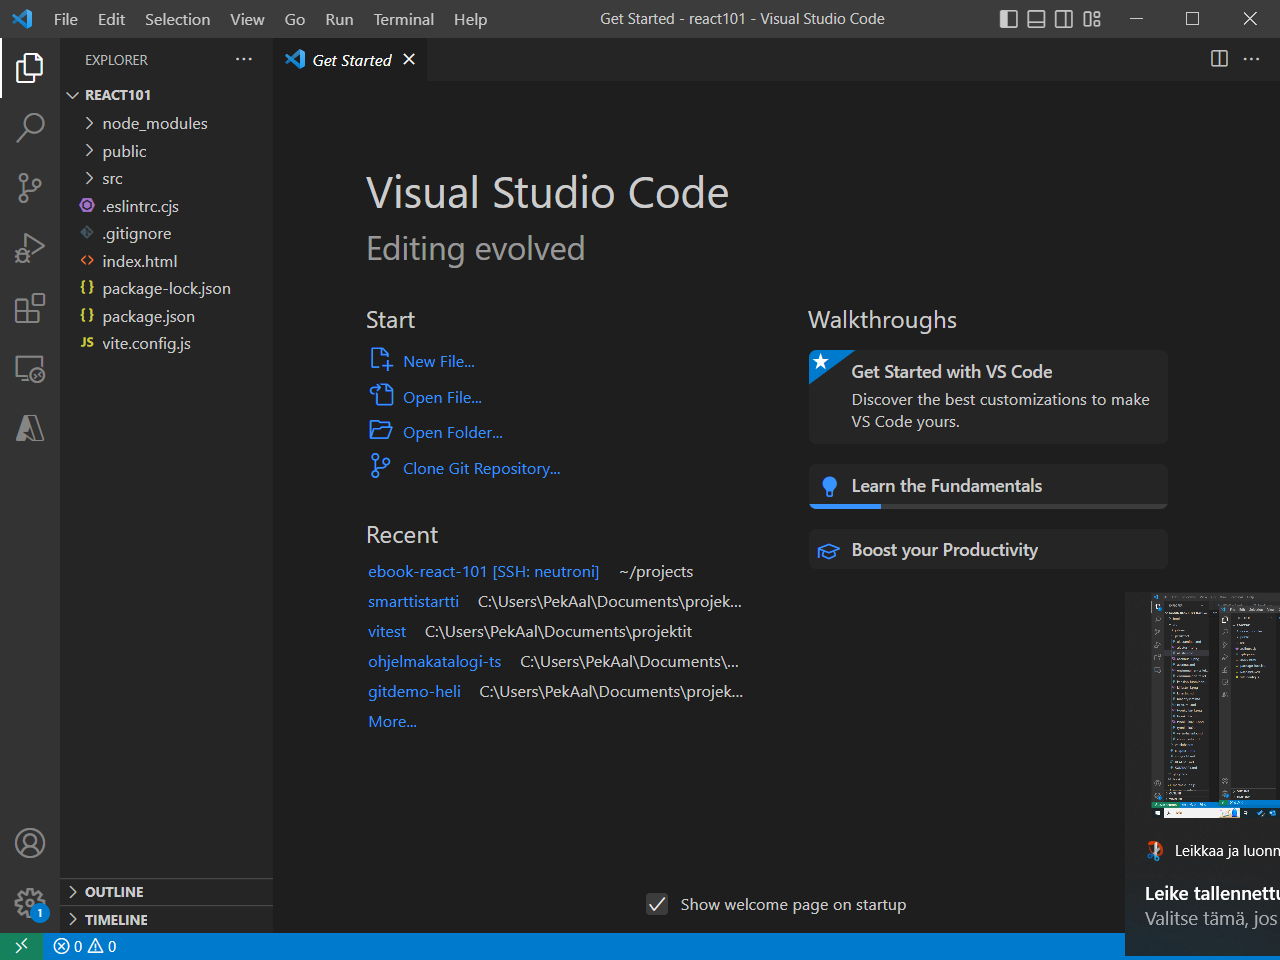
Task: Open the Extensions view
Action: point(30,308)
